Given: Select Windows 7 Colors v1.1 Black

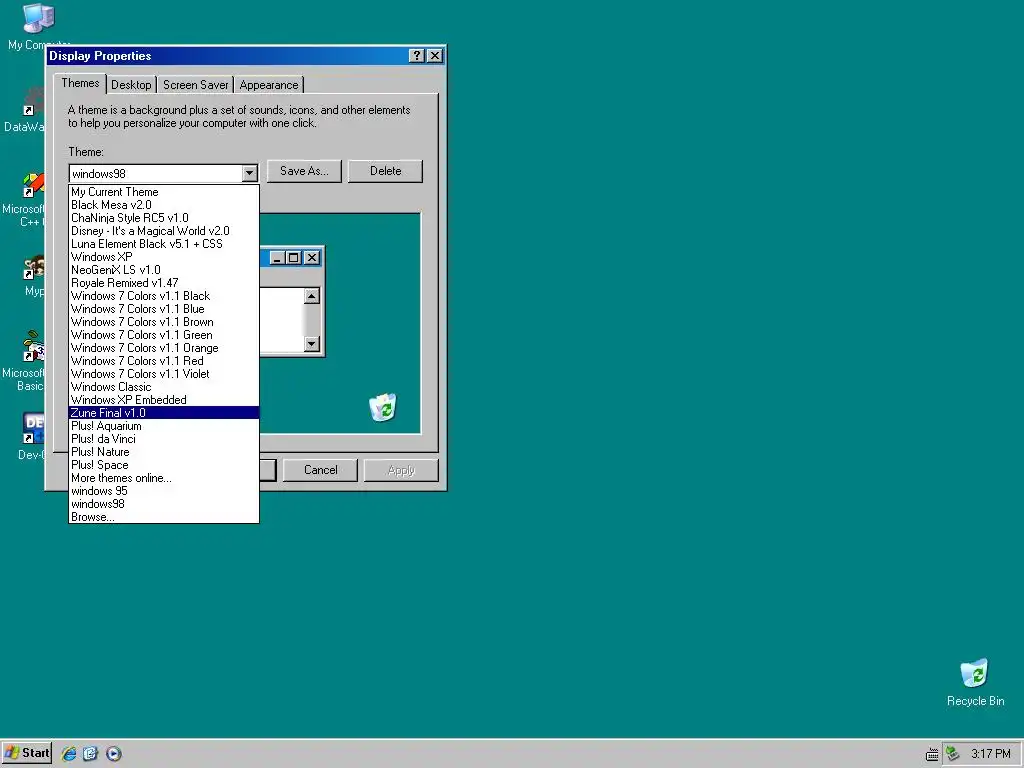Looking at the screenshot, I should (164, 296).
